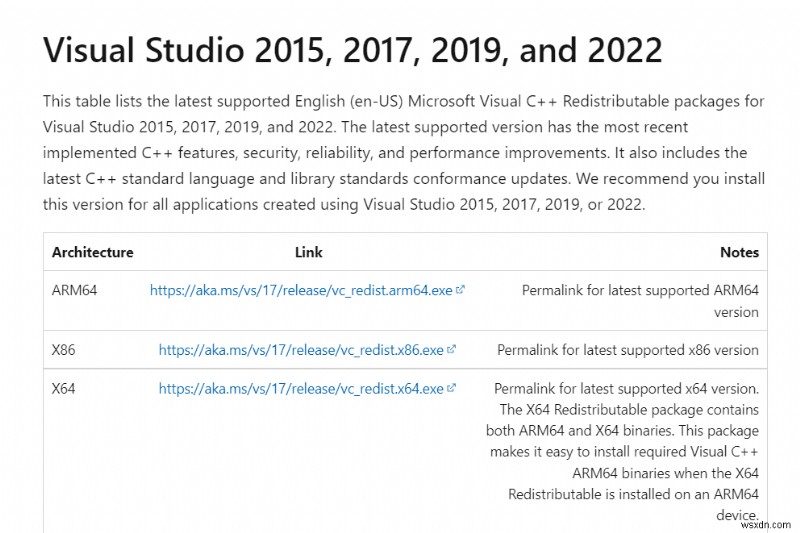Click external-link icon beside x86 link
This screenshot has height=533, width=800.
tap(451, 349)
